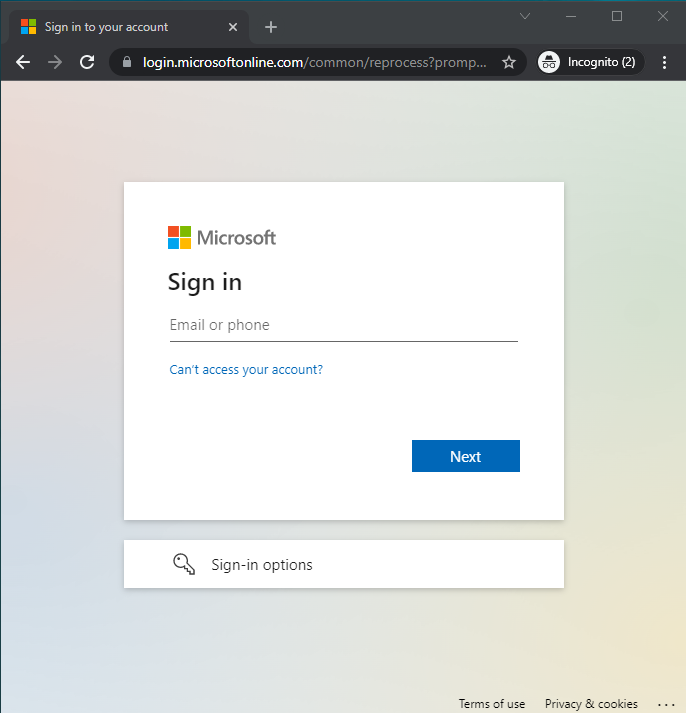
Task: Open the Privacy & cookies link
Action: click(x=591, y=703)
